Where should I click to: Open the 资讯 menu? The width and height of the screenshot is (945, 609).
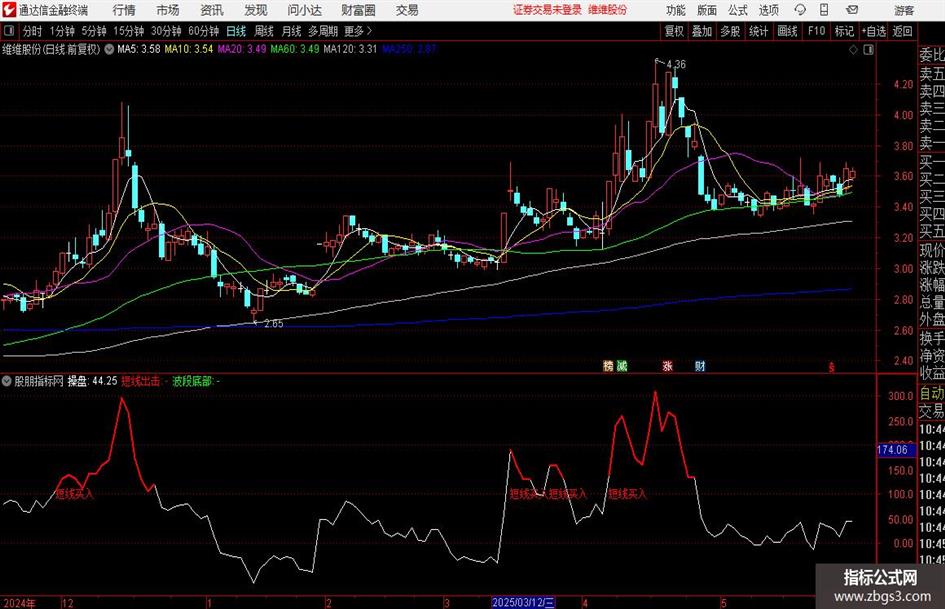click(212, 10)
